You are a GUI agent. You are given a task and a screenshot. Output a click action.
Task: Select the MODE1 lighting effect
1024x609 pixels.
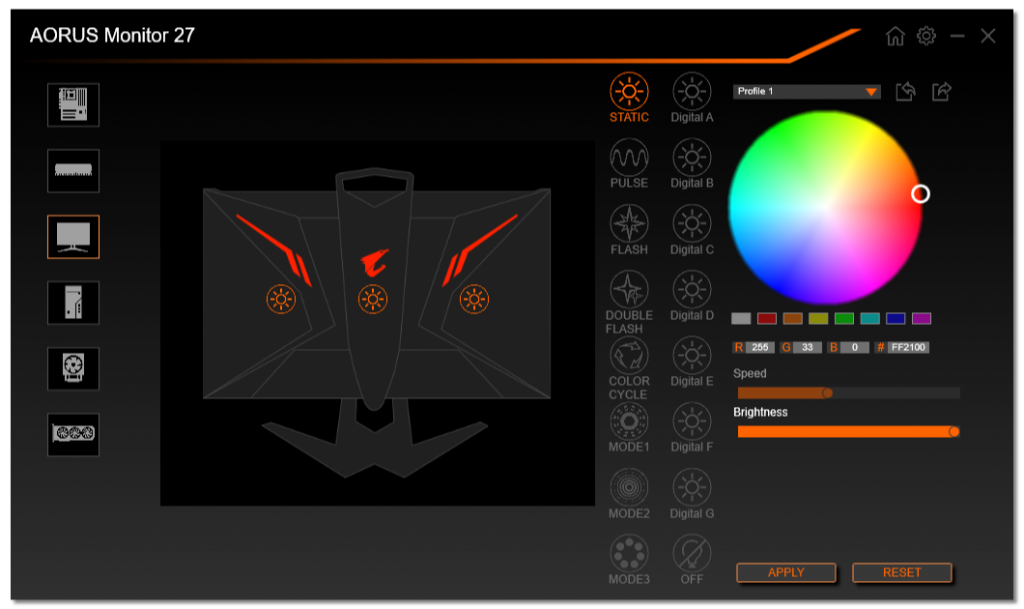(x=629, y=428)
